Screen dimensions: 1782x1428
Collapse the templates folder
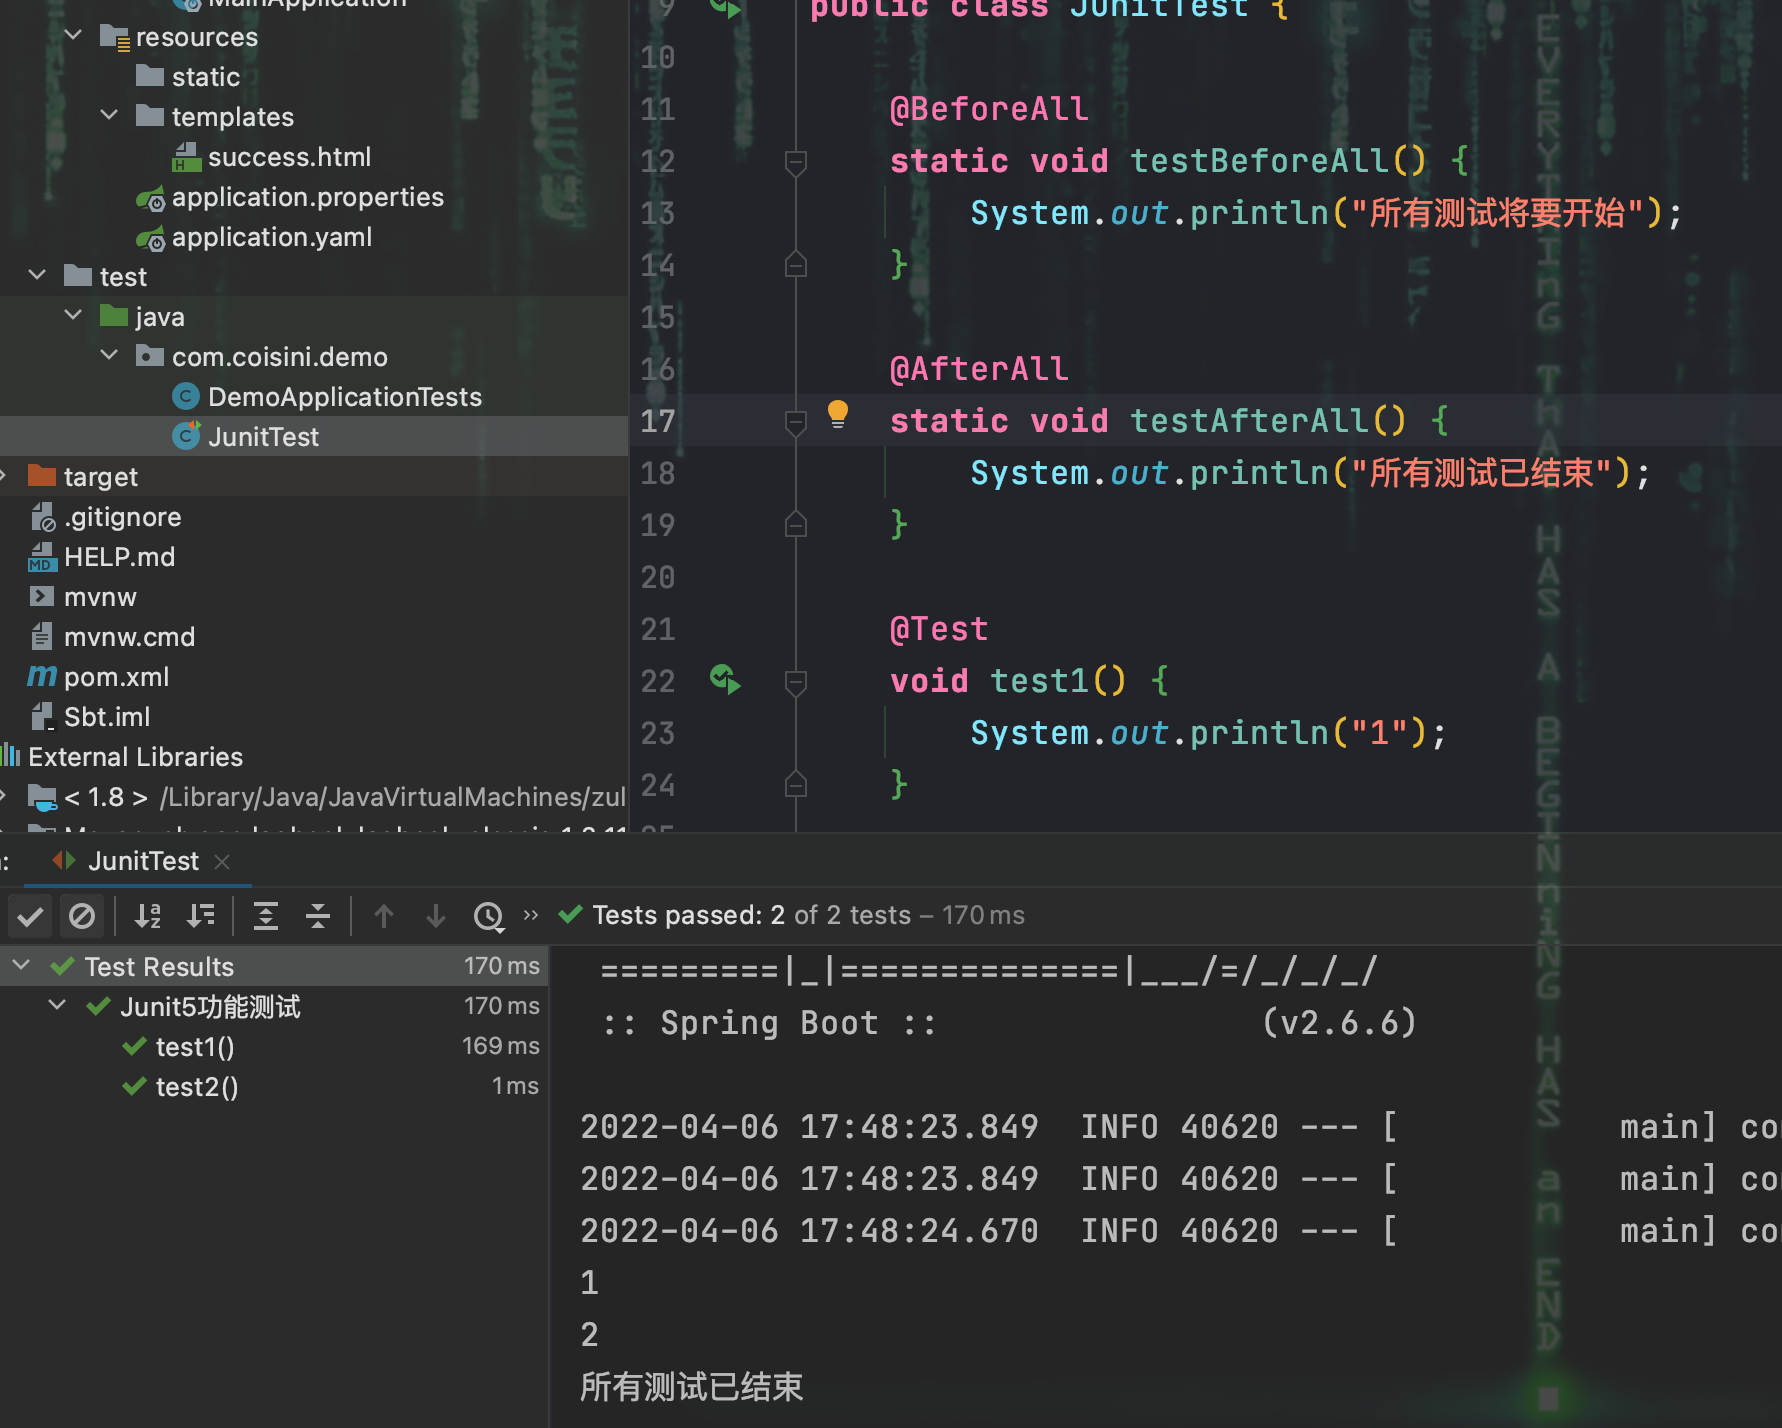pyautogui.click(x=109, y=116)
